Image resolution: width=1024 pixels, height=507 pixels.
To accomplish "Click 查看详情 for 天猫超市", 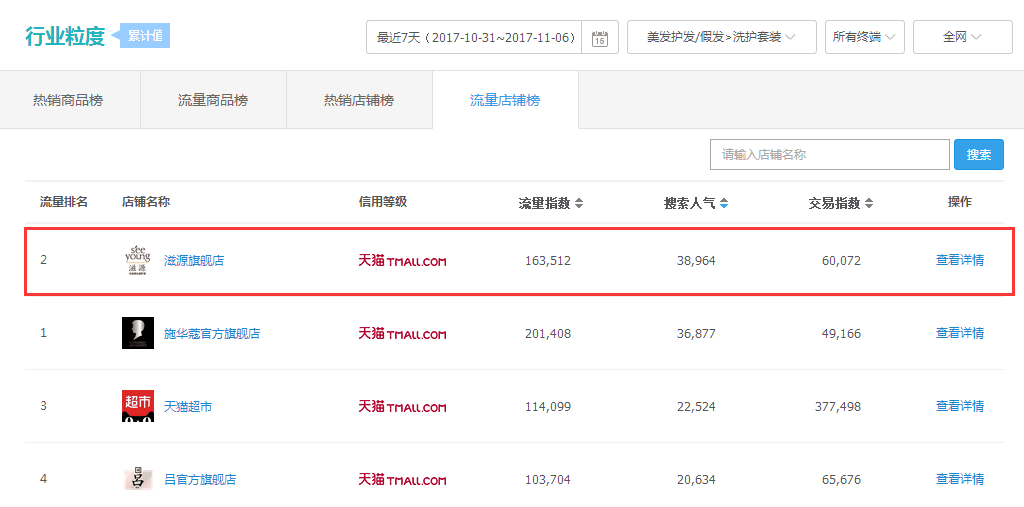I will click(x=960, y=406).
